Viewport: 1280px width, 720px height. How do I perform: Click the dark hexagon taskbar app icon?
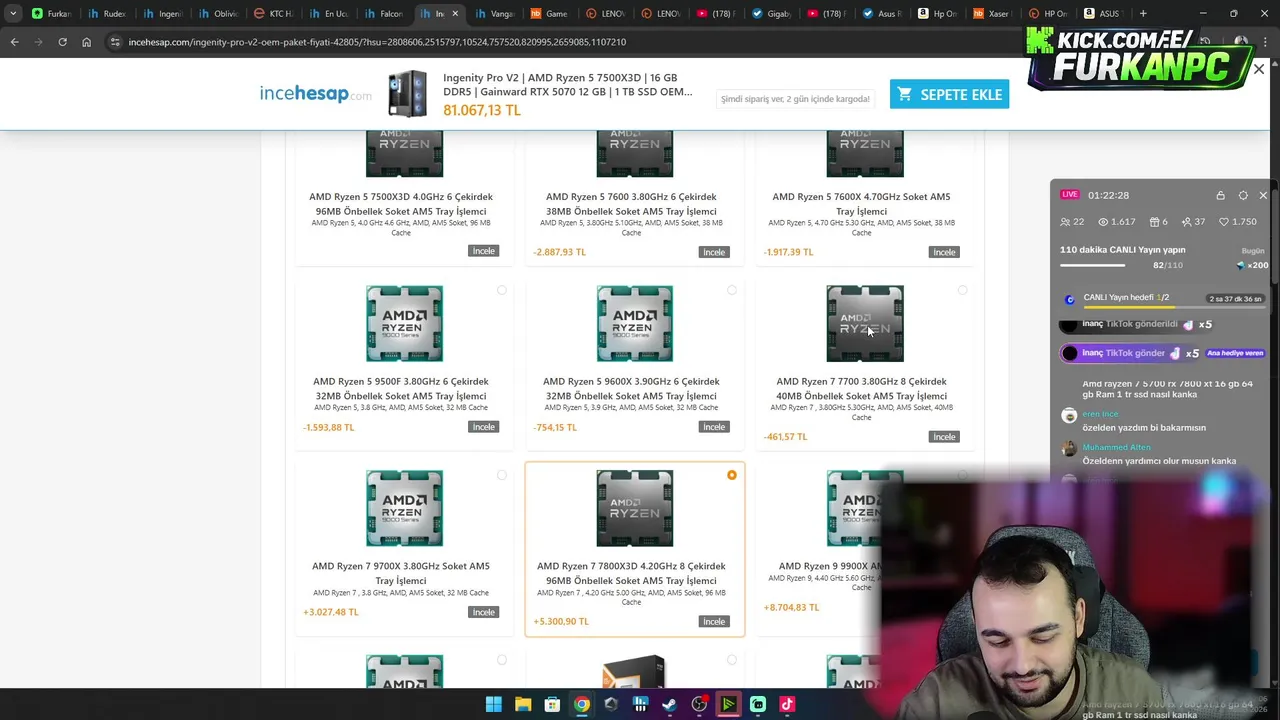(611, 704)
